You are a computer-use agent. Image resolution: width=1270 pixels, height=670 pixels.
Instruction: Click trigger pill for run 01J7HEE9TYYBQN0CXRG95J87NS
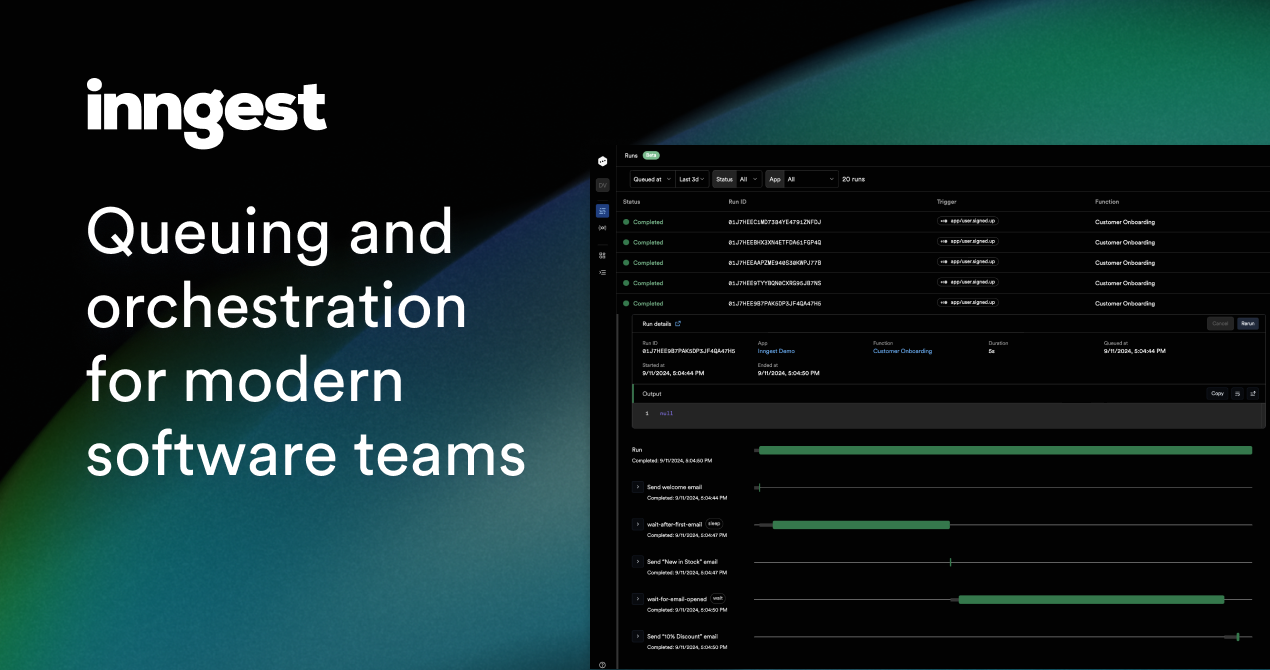tap(968, 282)
